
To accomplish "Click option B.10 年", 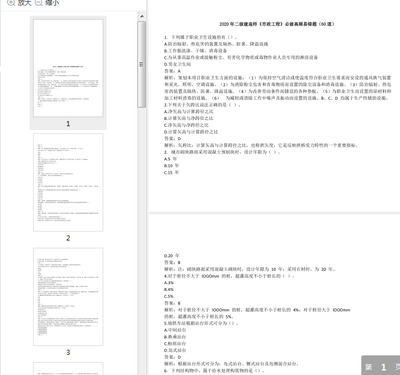I will [x=171, y=166].
